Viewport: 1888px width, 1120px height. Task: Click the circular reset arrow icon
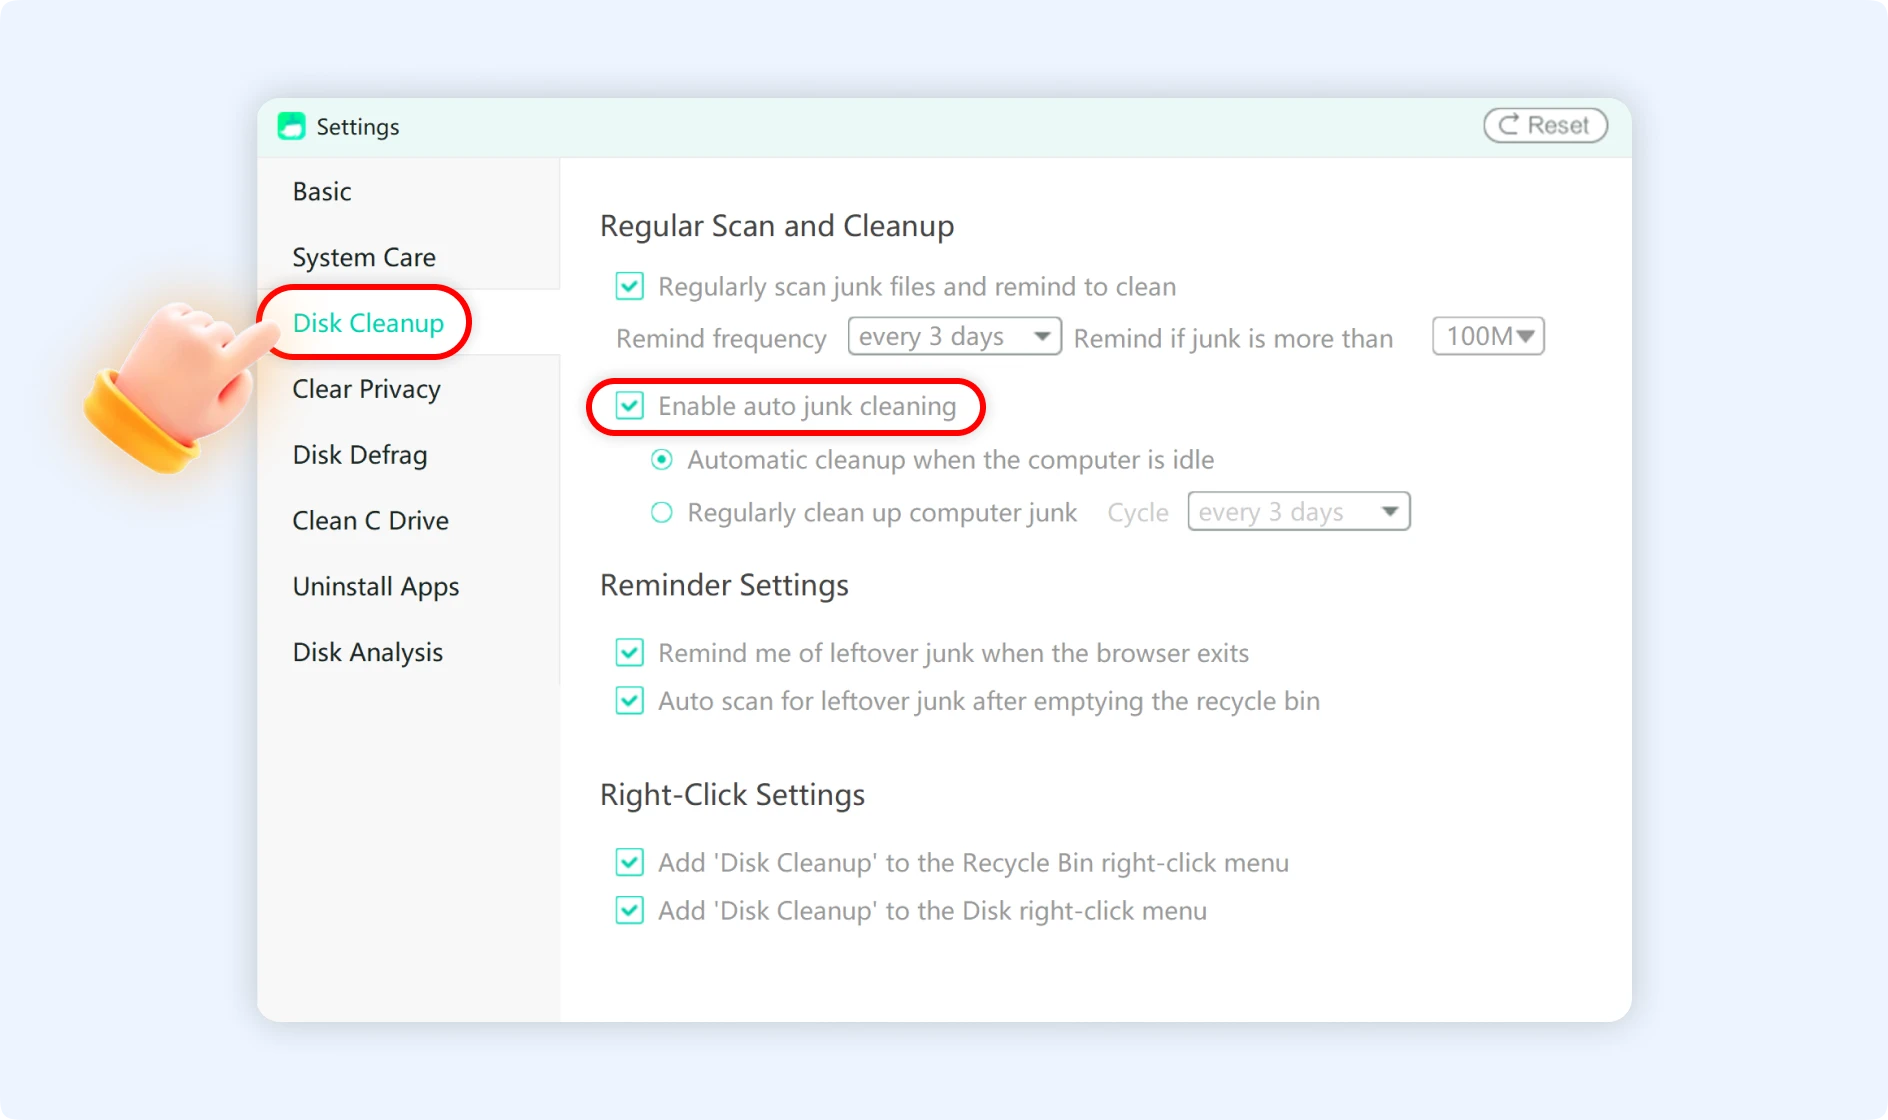(1508, 124)
